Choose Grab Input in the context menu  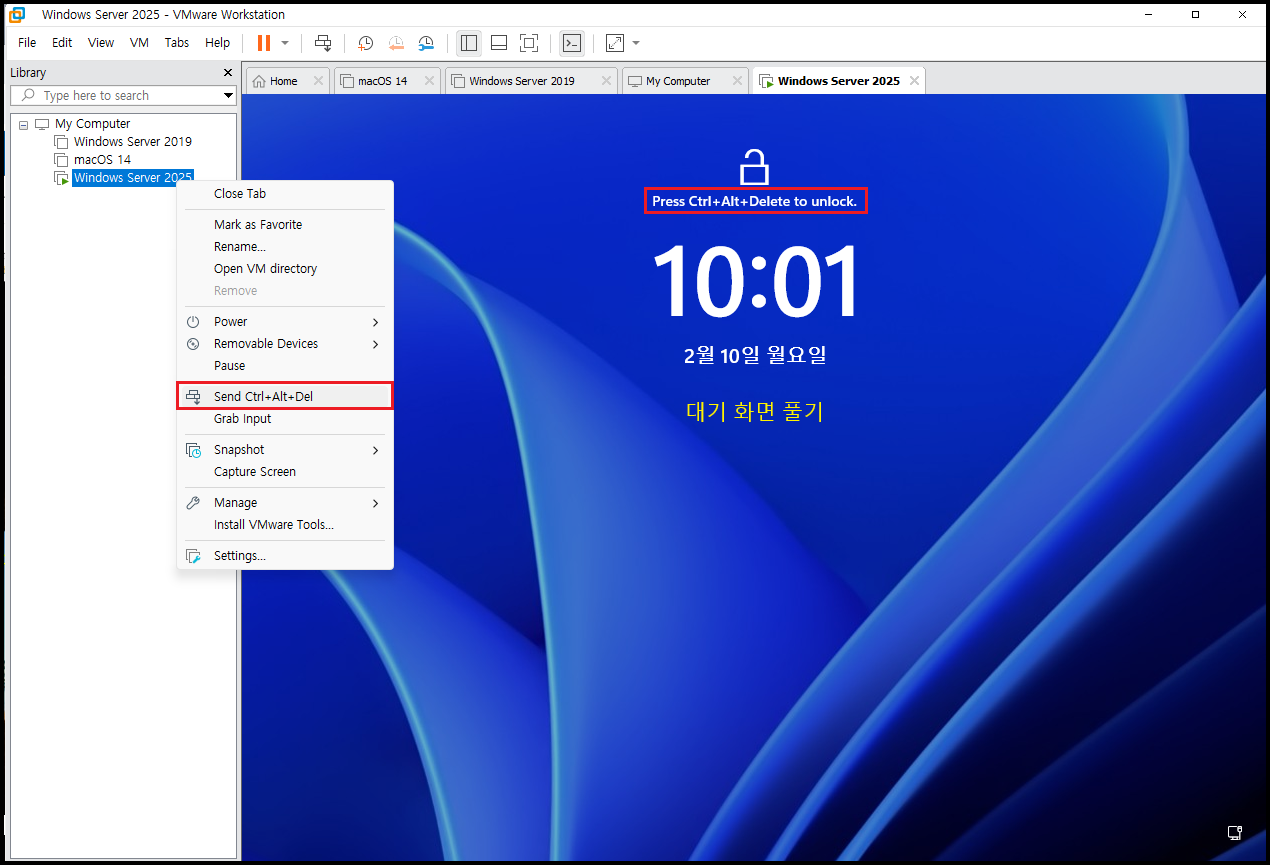coord(285,419)
